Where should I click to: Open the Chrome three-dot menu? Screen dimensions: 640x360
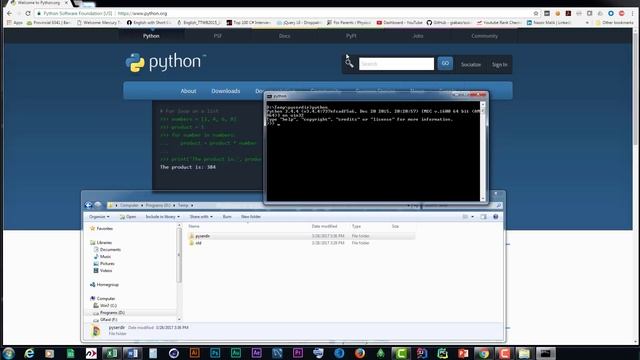pos(632,13)
